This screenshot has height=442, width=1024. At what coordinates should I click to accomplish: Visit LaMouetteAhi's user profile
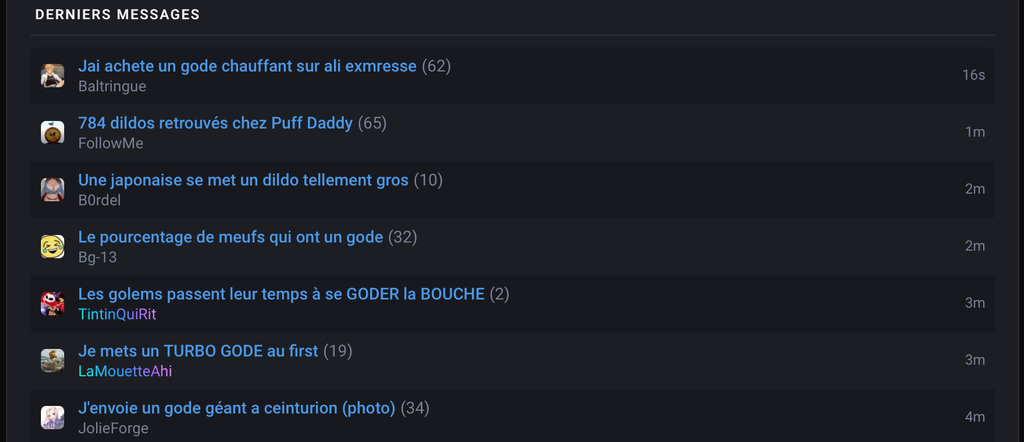click(x=125, y=371)
